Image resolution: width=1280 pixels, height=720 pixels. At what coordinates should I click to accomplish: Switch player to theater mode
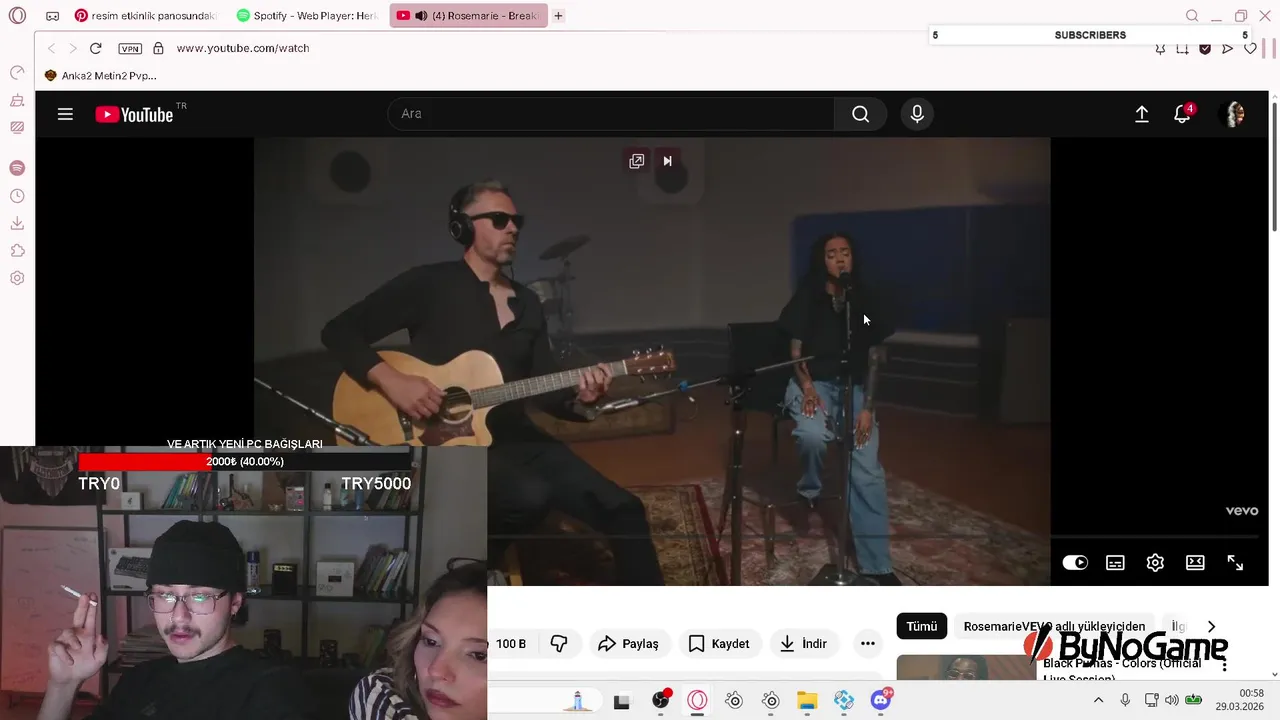coord(1195,563)
